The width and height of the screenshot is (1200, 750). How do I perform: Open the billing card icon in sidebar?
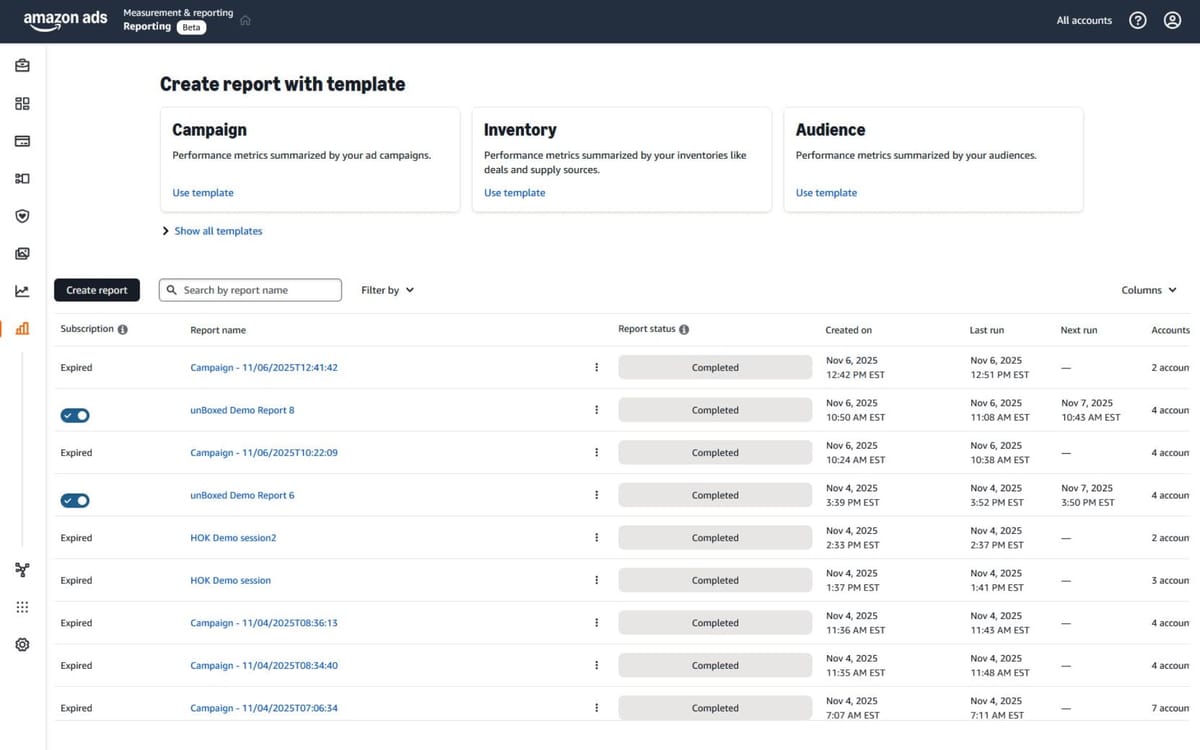[x=22, y=141]
